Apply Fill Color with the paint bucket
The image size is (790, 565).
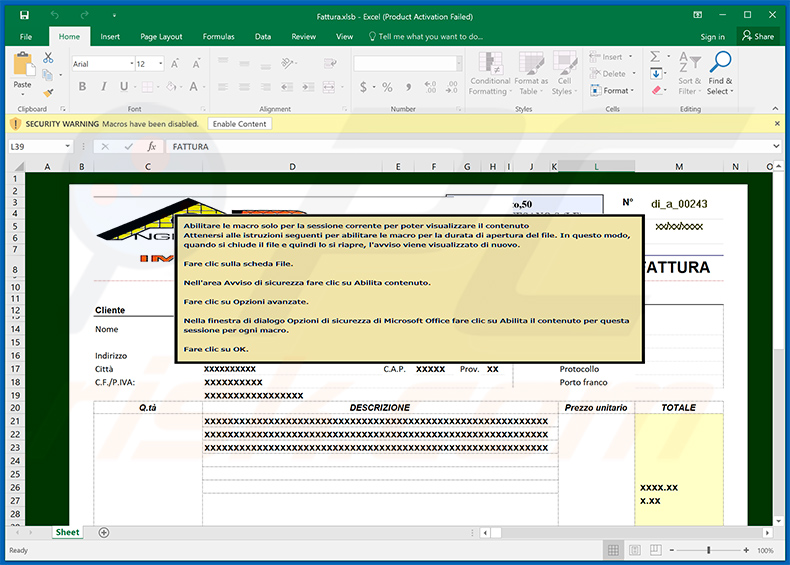pos(171,87)
